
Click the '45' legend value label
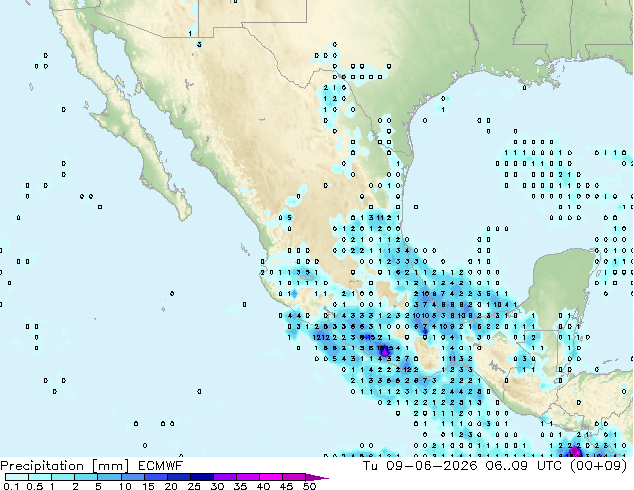click(x=286, y=486)
